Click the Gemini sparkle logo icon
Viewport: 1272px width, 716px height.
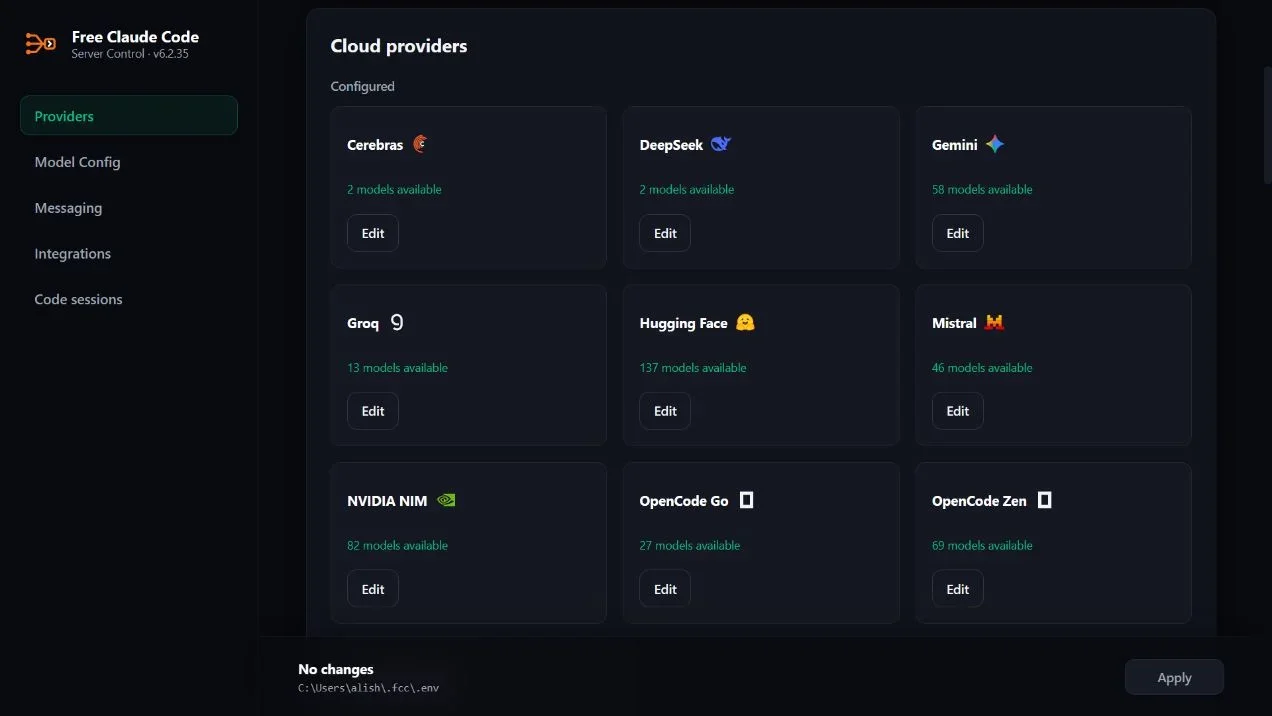pos(994,144)
